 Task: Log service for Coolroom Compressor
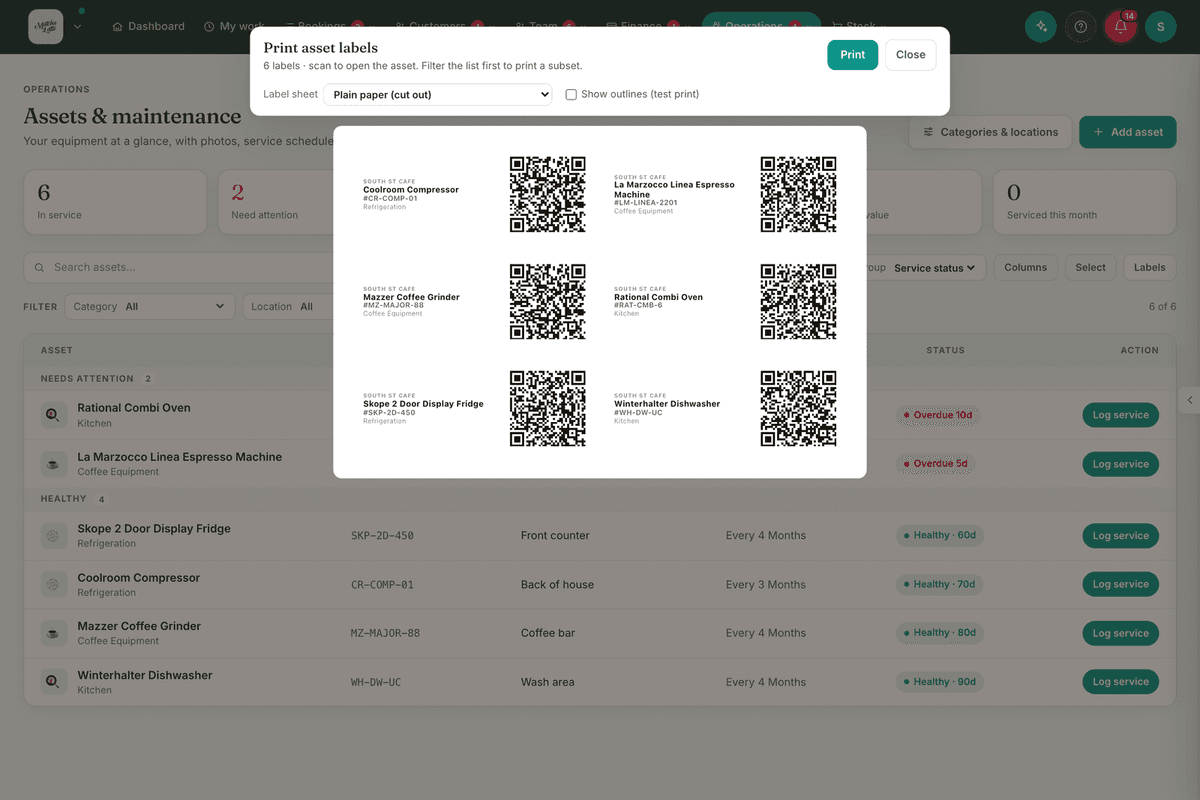tap(1120, 584)
